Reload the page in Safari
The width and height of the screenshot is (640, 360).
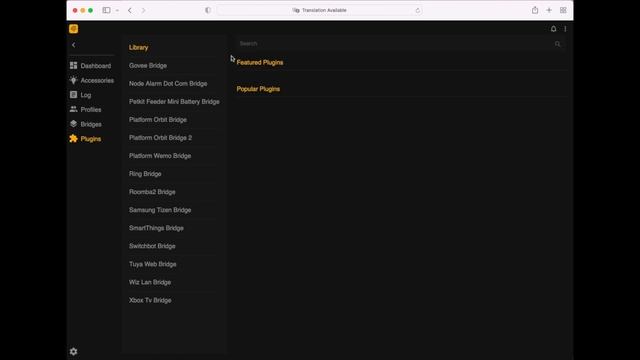[417, 11]
